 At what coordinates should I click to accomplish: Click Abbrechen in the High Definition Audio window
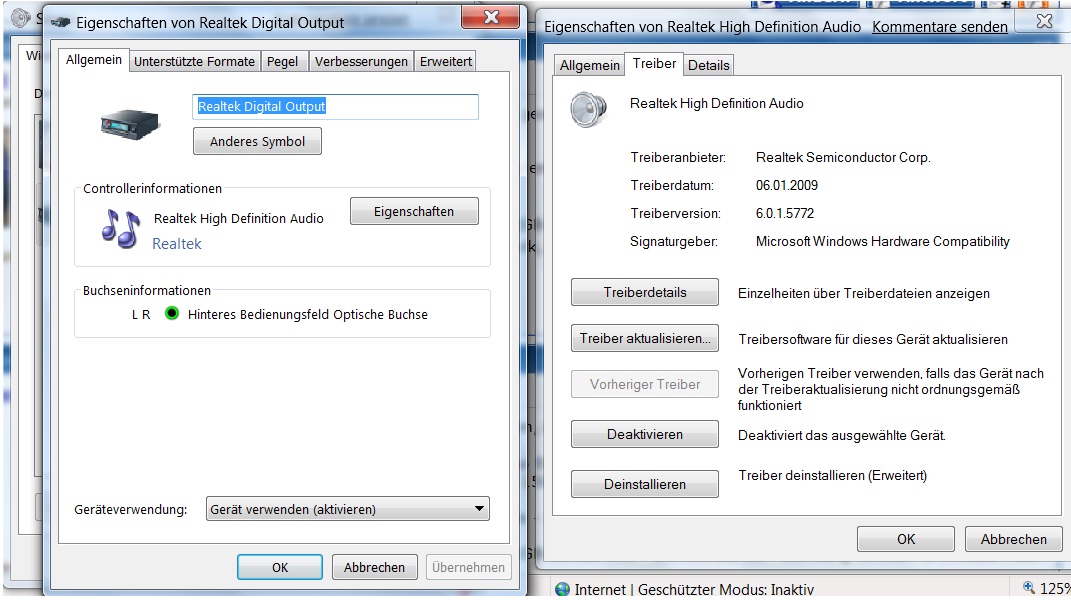1014,539
